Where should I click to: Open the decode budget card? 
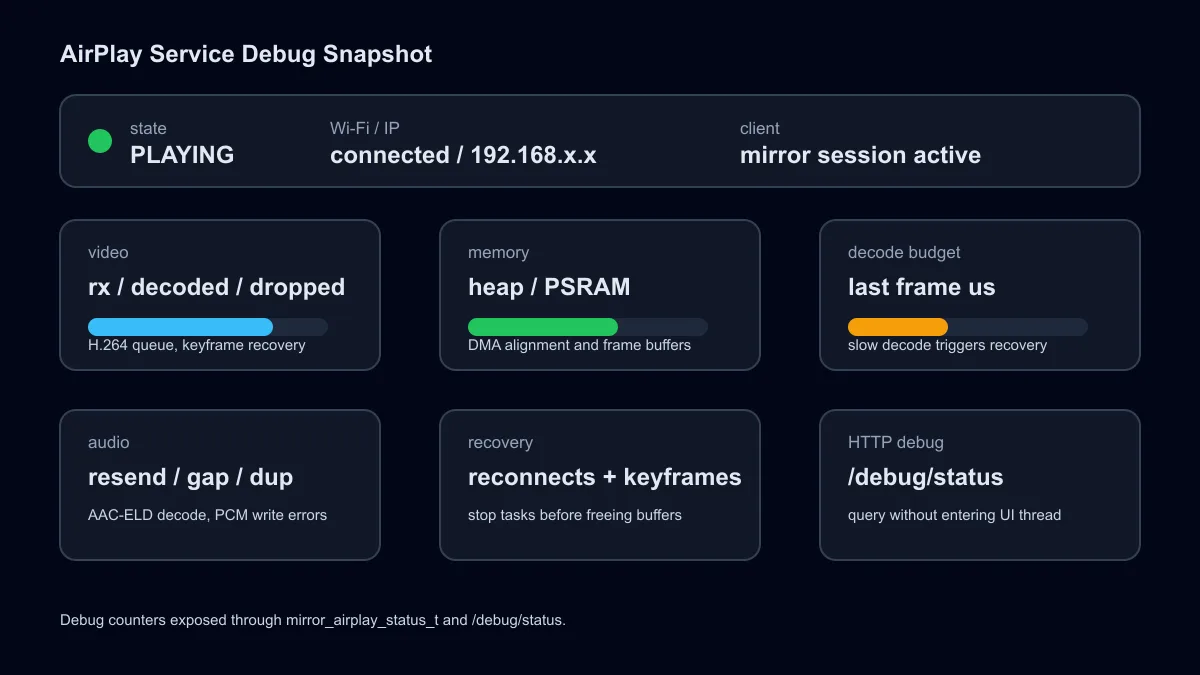980,295
